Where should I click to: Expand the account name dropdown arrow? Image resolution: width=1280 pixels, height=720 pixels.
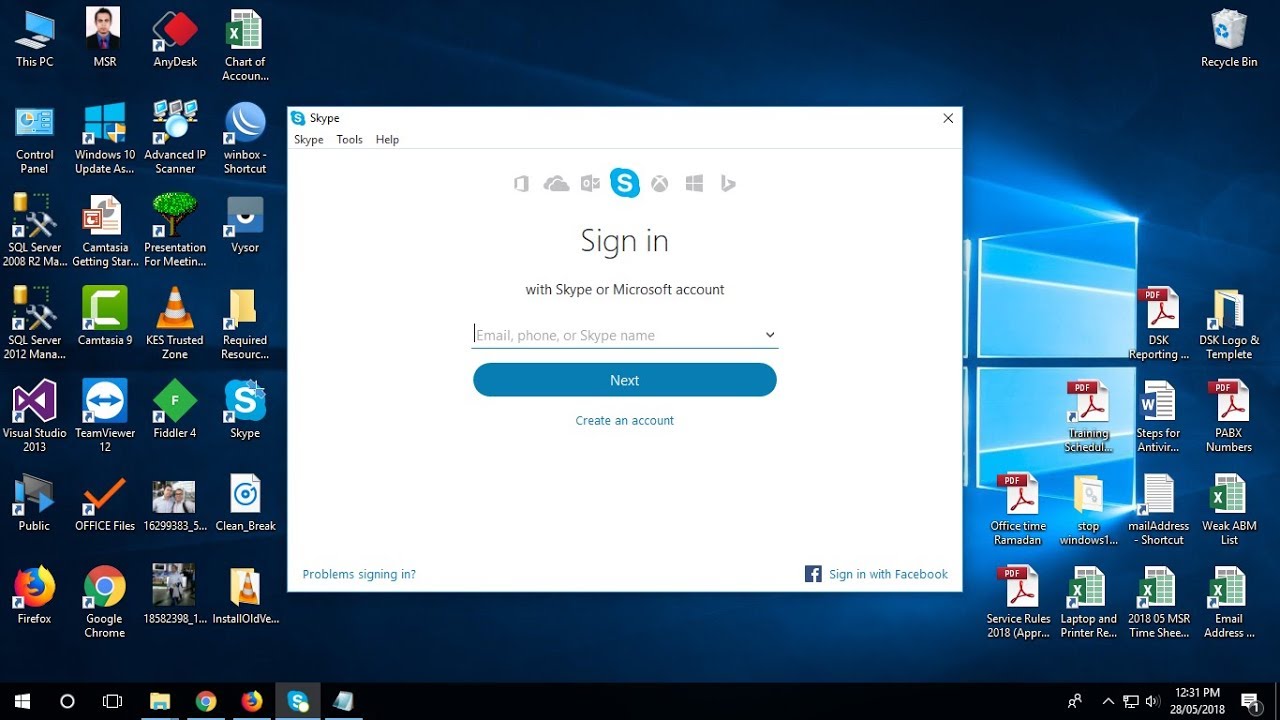770,335
